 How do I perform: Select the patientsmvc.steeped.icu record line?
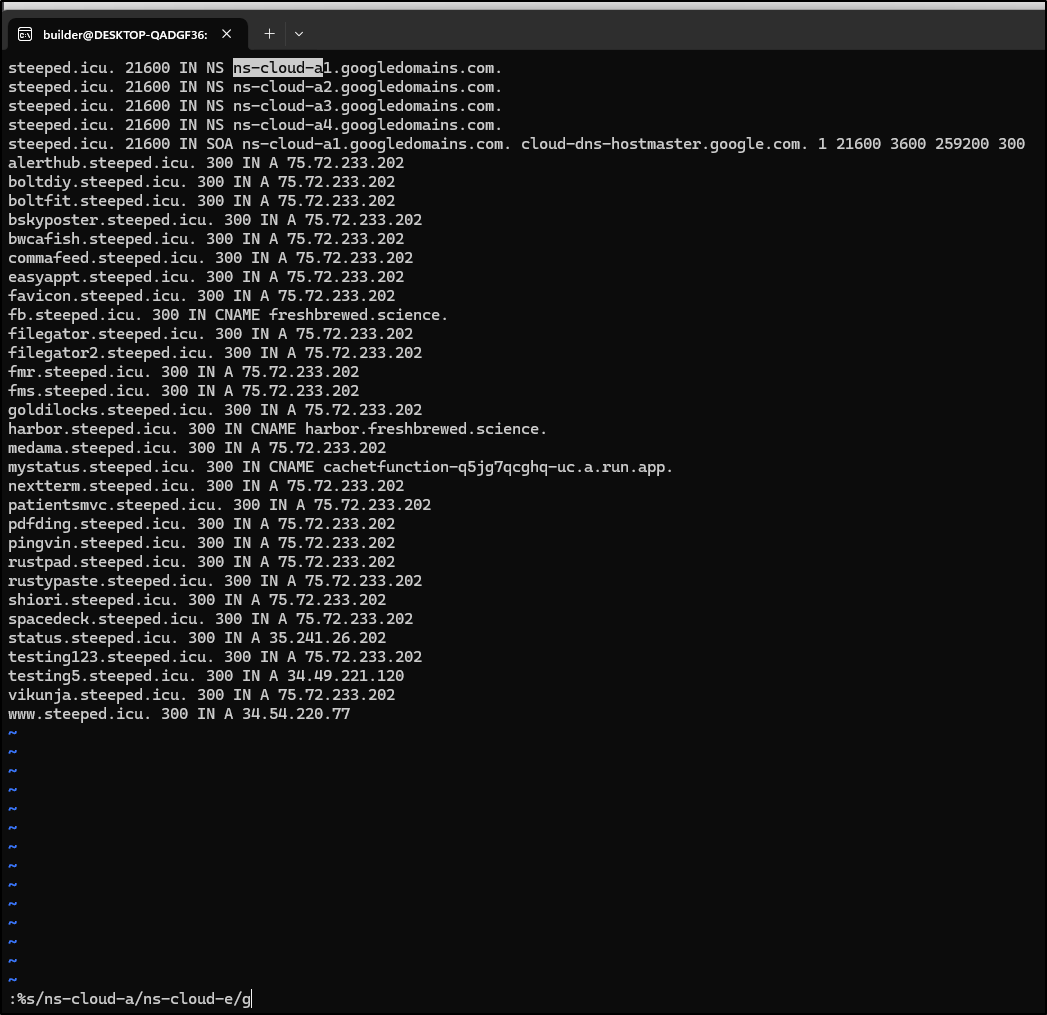tap(219, 505)
